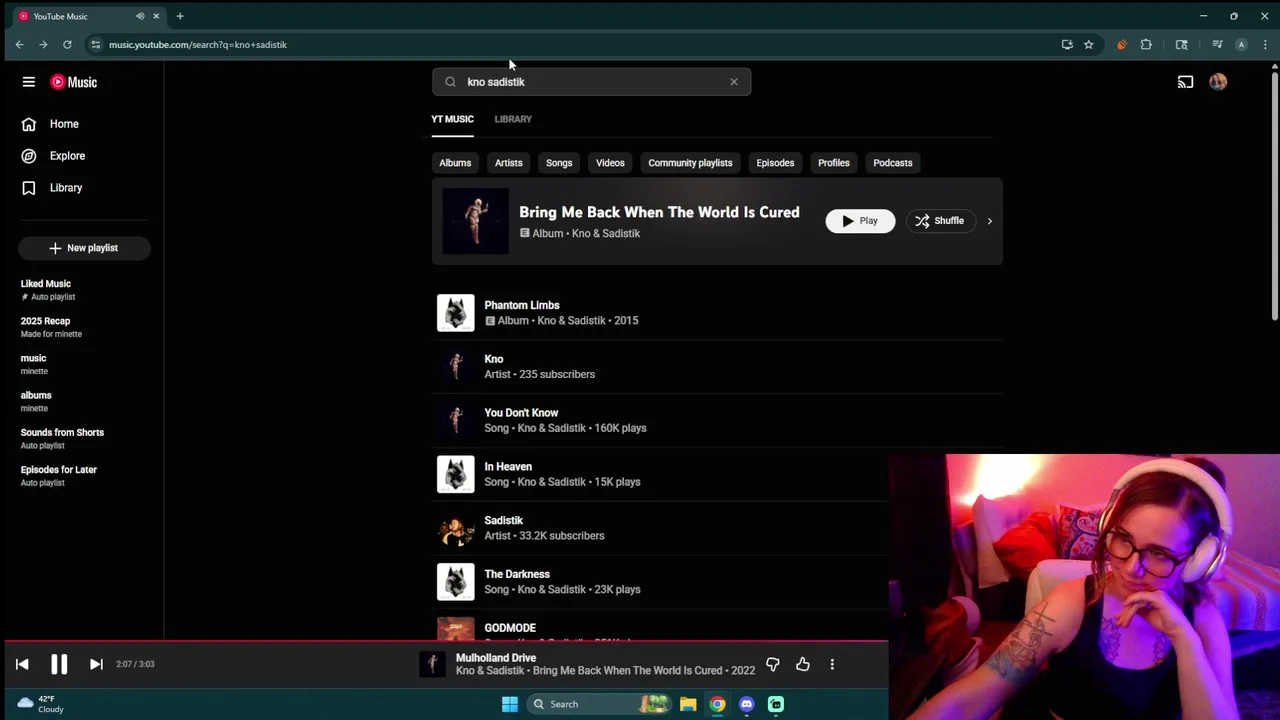Open Discord from taskbar
Screen dimensions: 1280x720
point(747,704)
